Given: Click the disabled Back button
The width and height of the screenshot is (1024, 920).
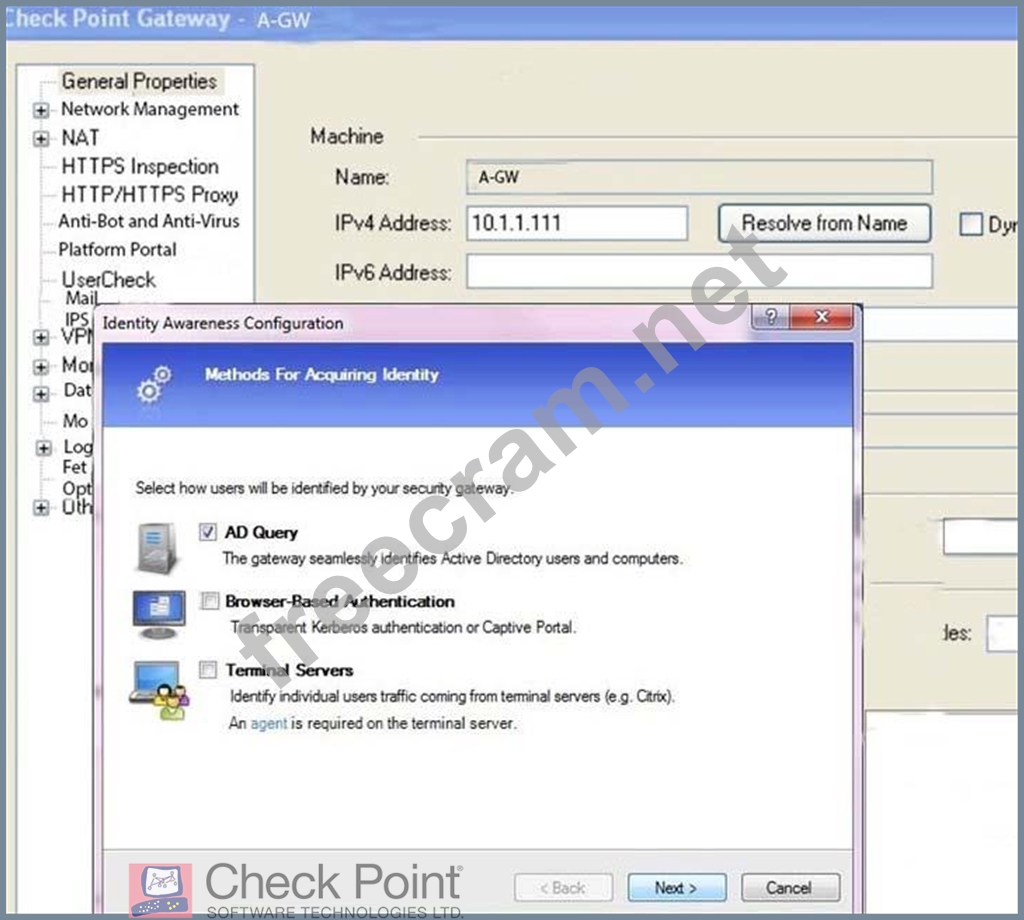Looking at the screenshot, I should [x=563, y=888].
